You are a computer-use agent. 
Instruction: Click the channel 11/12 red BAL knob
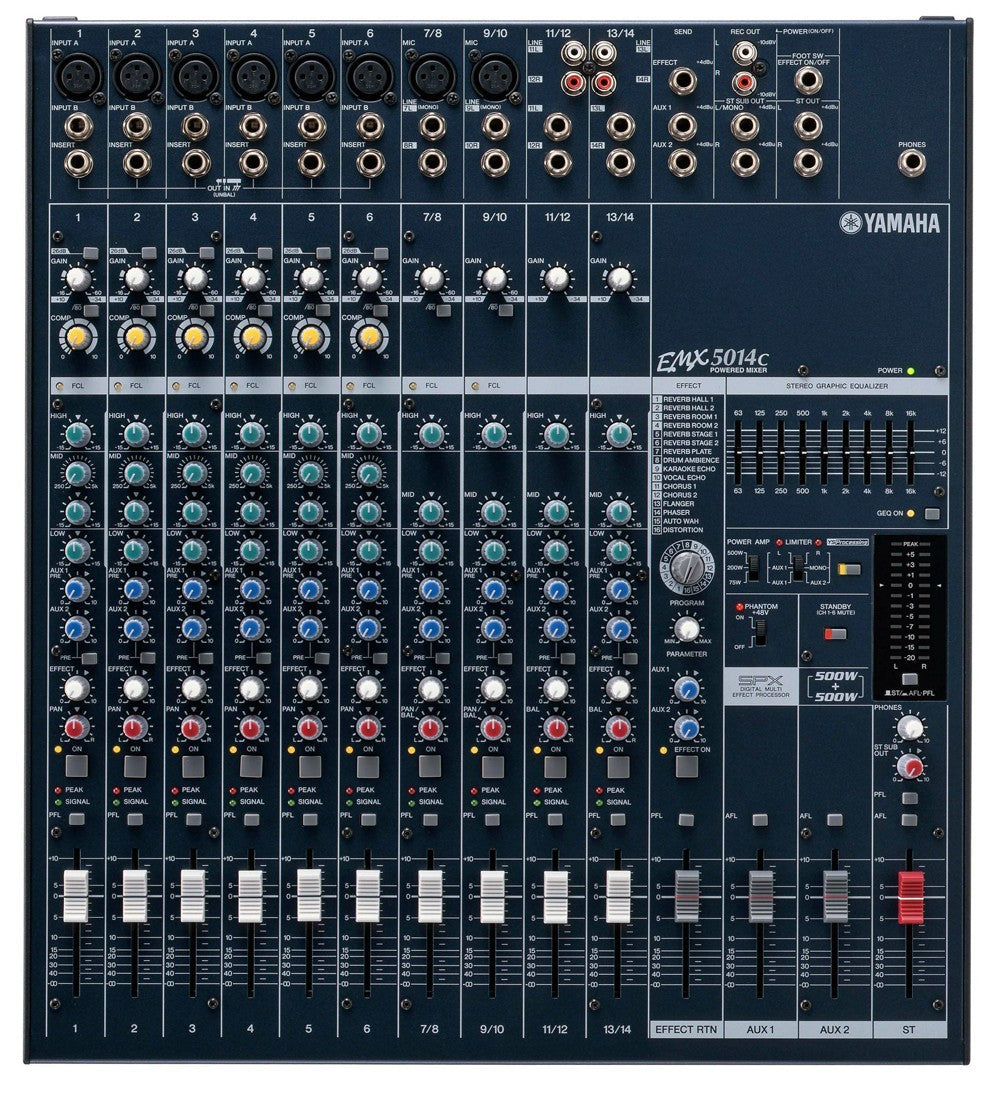[x=556, y=728]
